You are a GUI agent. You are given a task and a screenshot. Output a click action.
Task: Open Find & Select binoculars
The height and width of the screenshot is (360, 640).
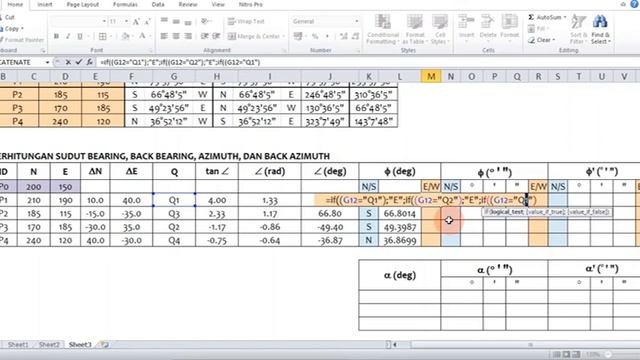(x=600, y=29)
